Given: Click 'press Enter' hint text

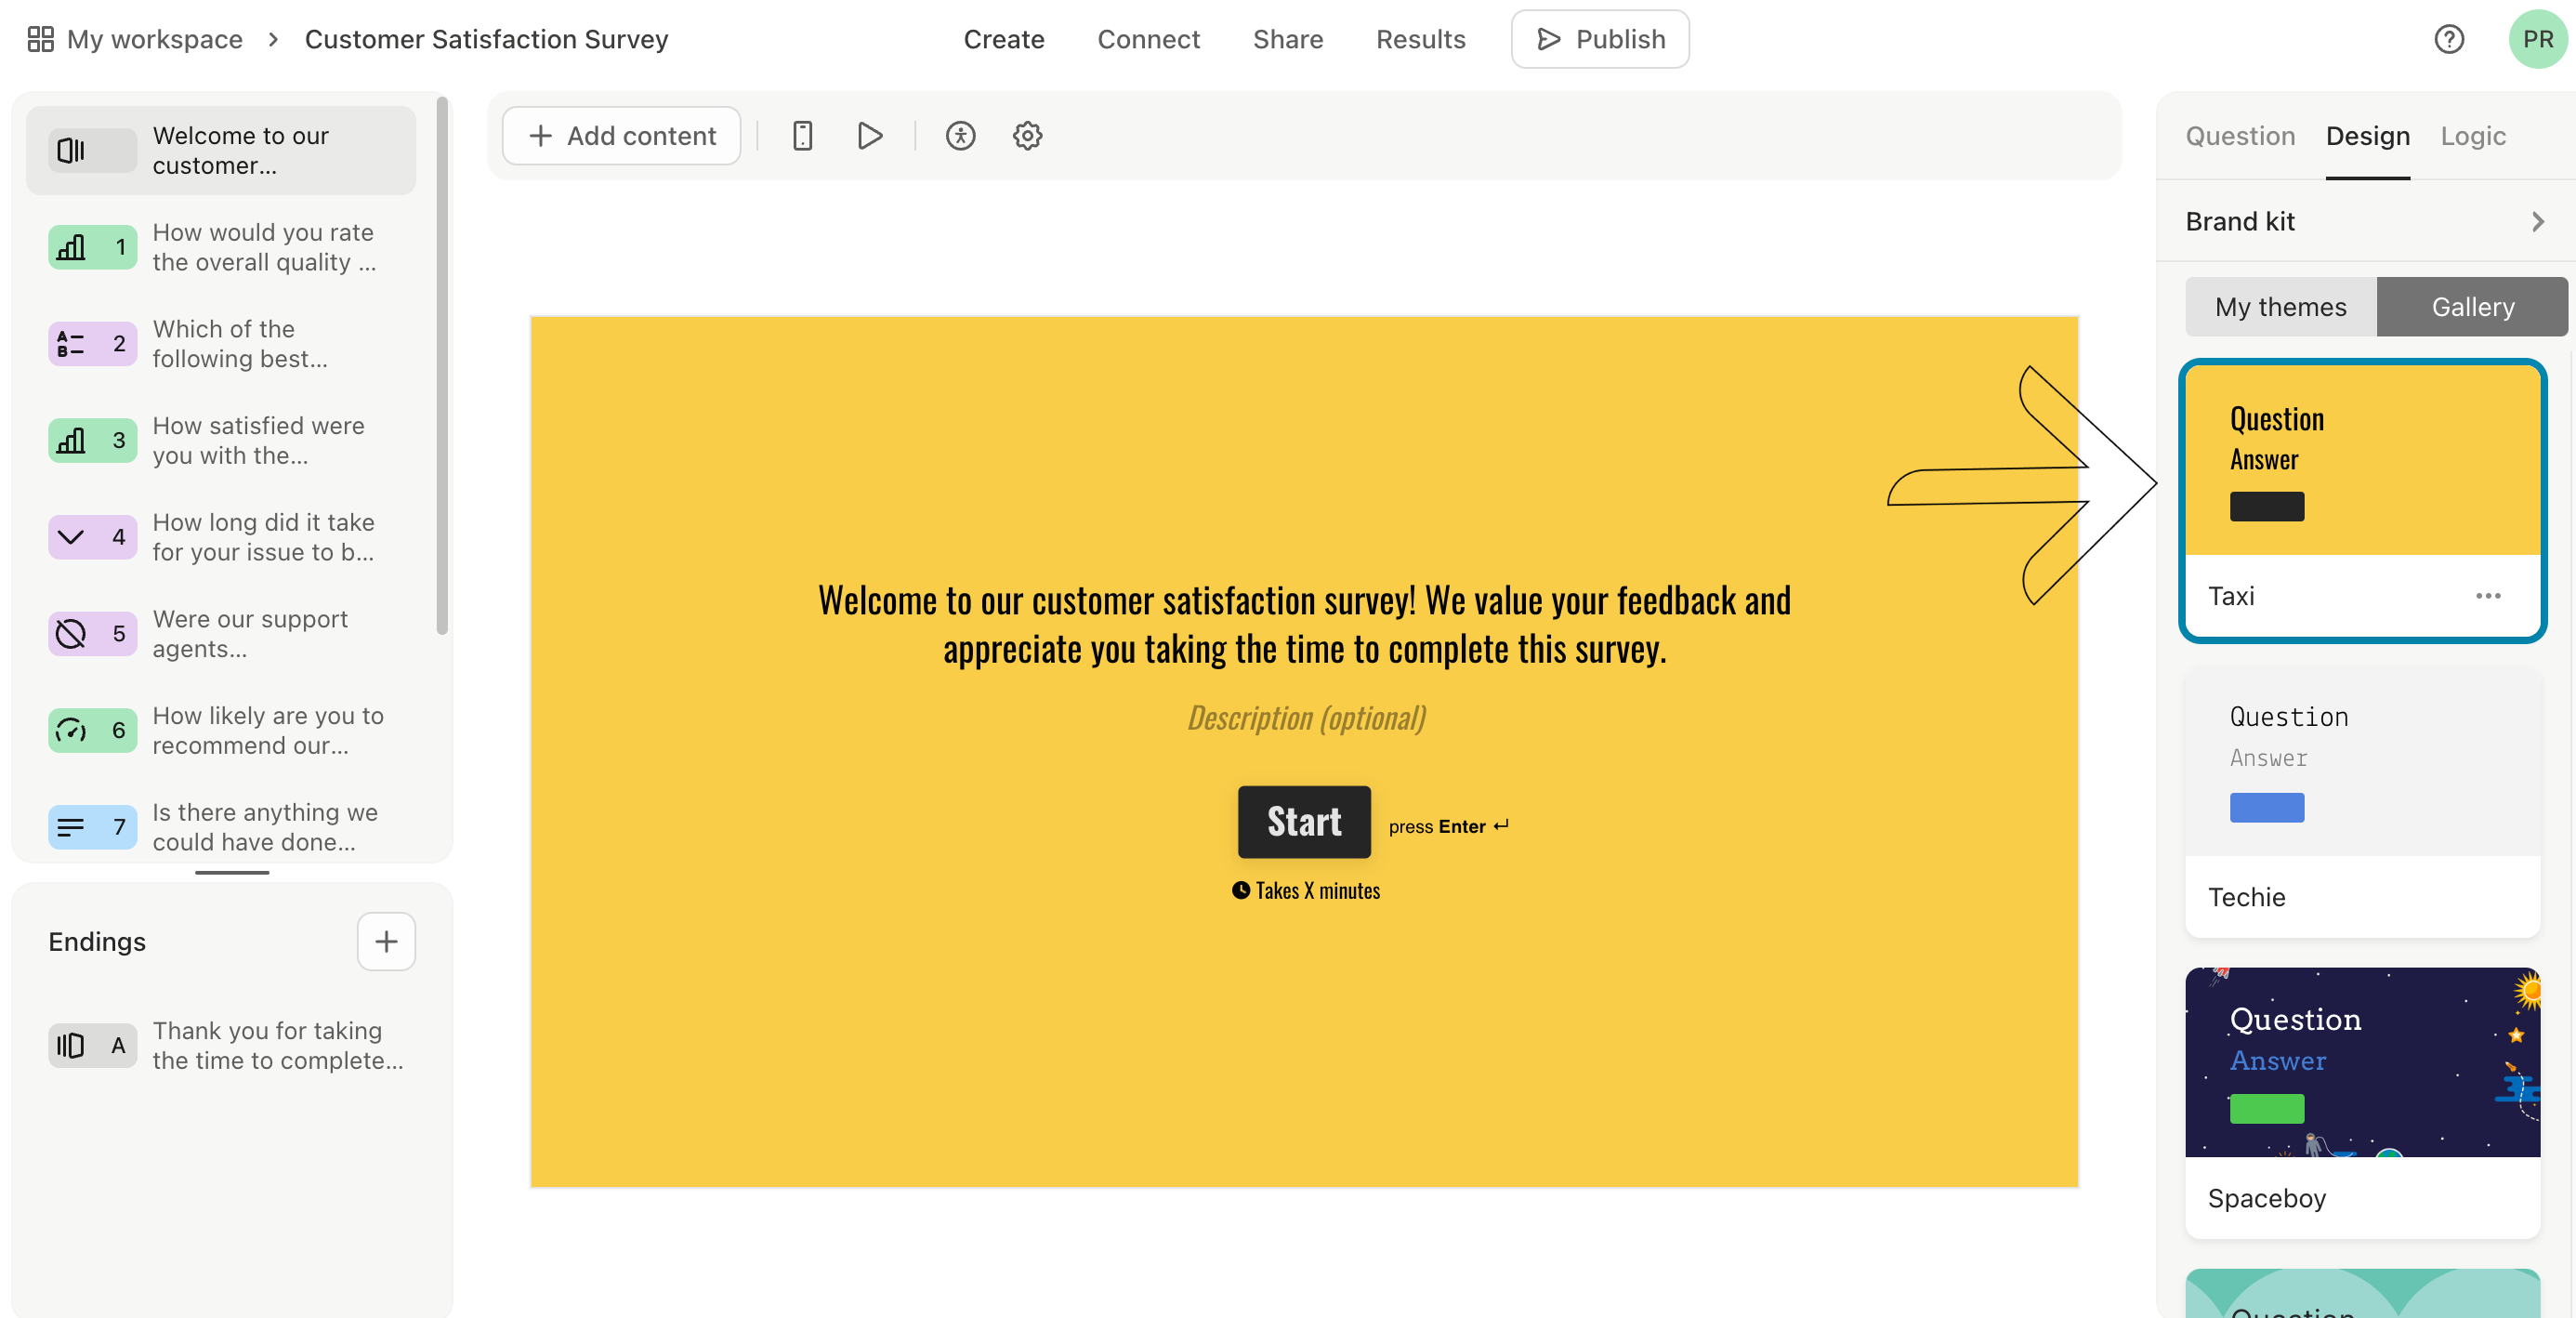Looking at the screenshot, I should point(1447,826).
